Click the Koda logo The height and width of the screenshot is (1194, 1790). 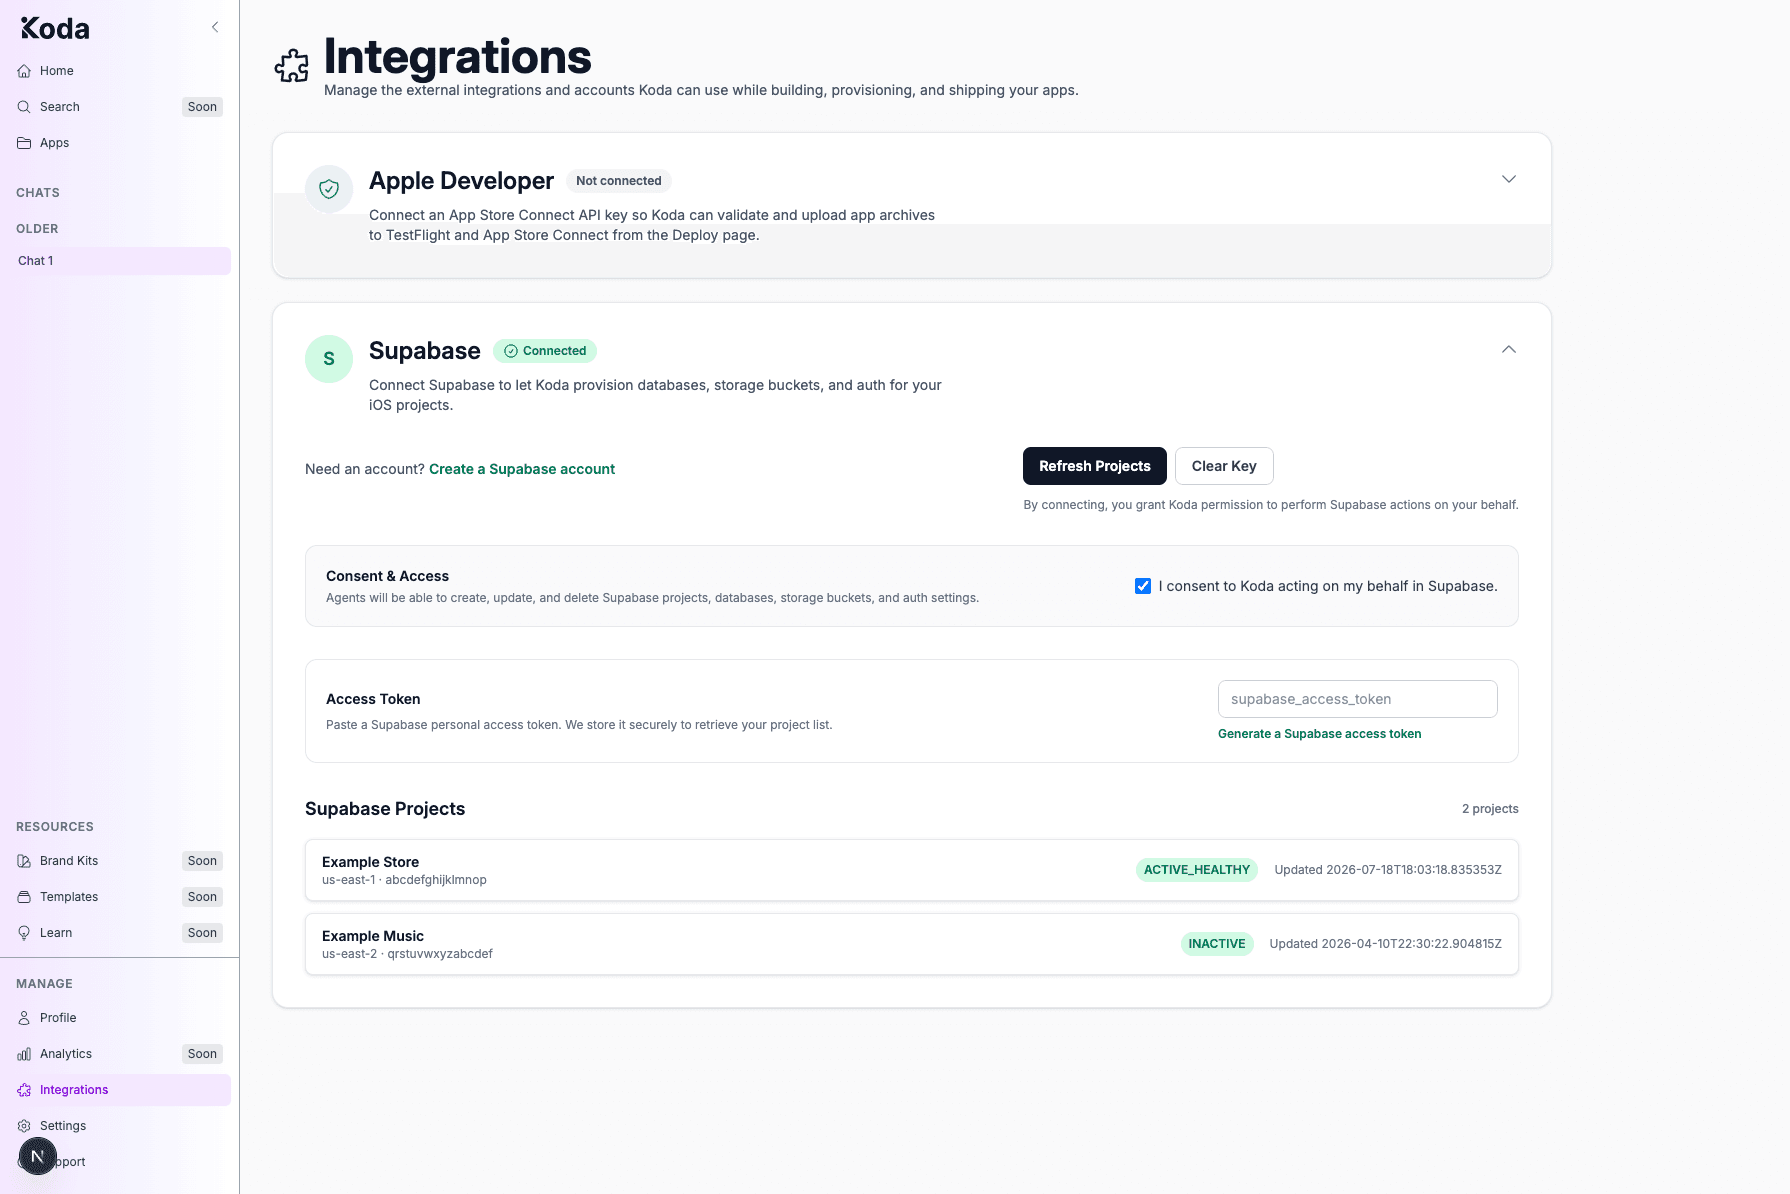point(55,28)
